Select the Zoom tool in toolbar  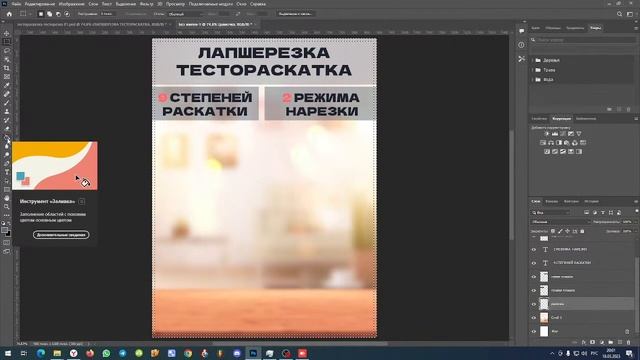point(7,207)
